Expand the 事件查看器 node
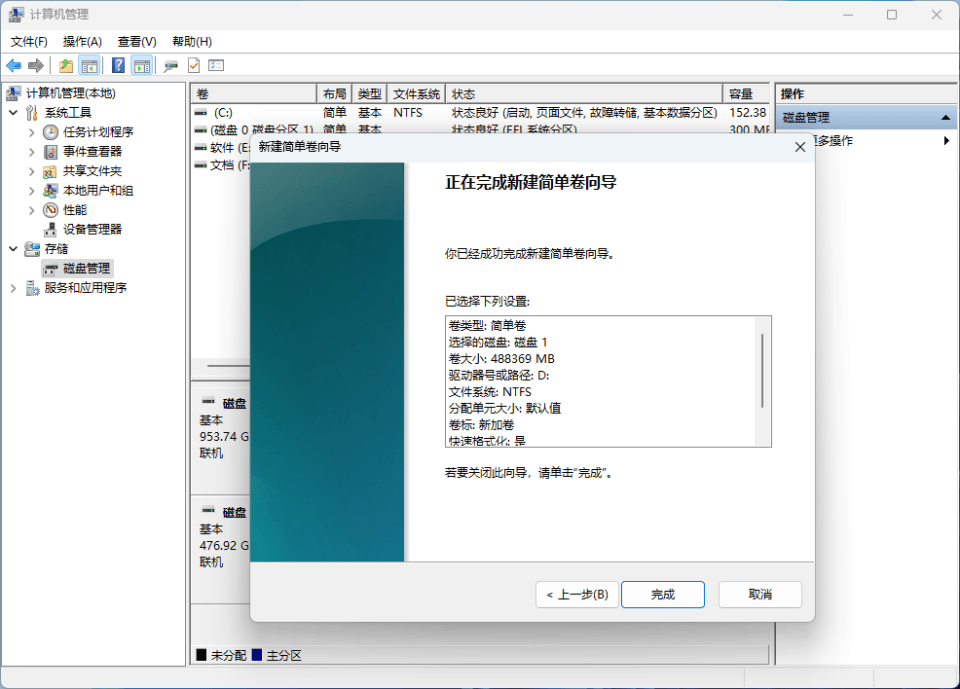The height and width of the screenshot is (689, 960). click(x=32, y=152)
